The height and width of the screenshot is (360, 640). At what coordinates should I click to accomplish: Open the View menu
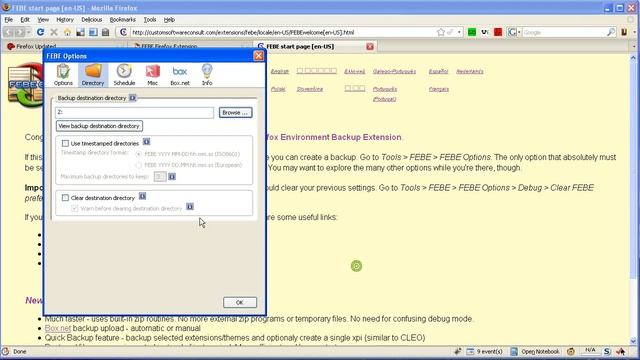click(43, 20)
